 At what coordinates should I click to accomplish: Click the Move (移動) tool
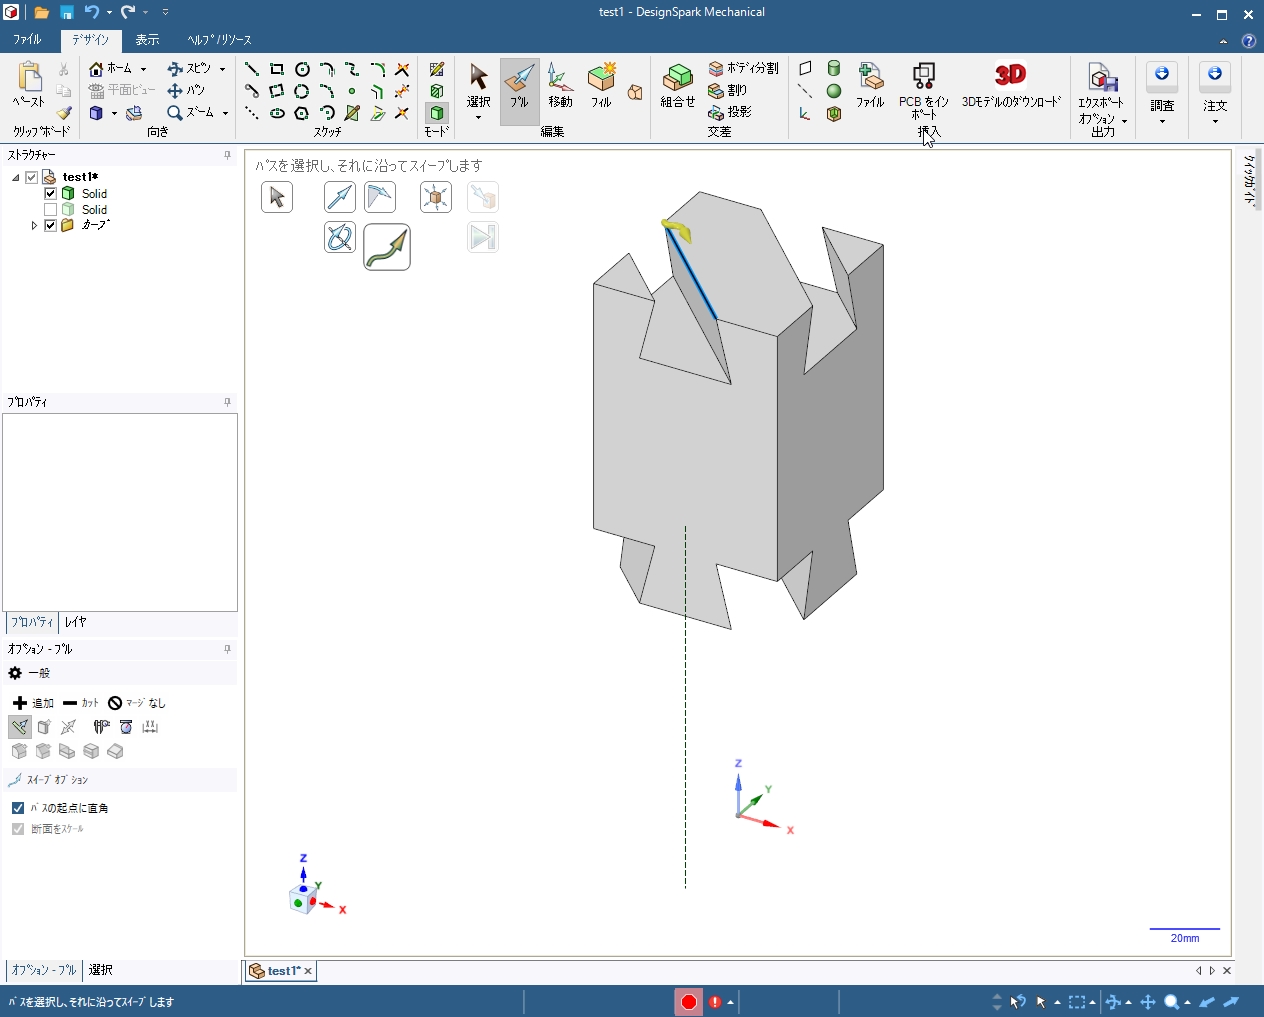[560, 86]
